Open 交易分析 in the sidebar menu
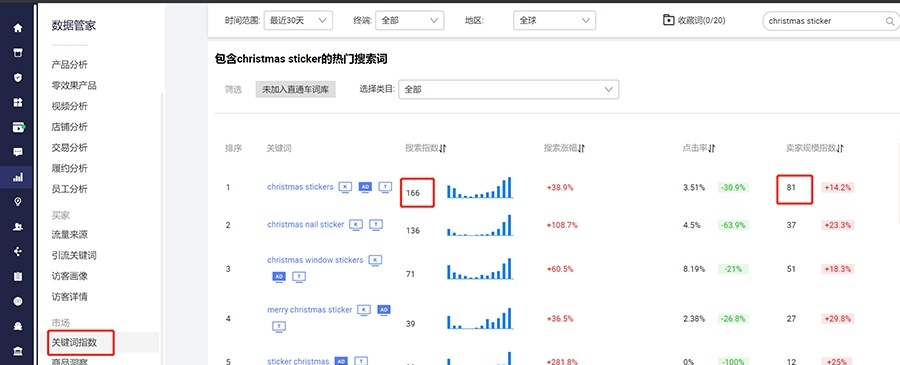The image size is (900, 365). [69, 147]
